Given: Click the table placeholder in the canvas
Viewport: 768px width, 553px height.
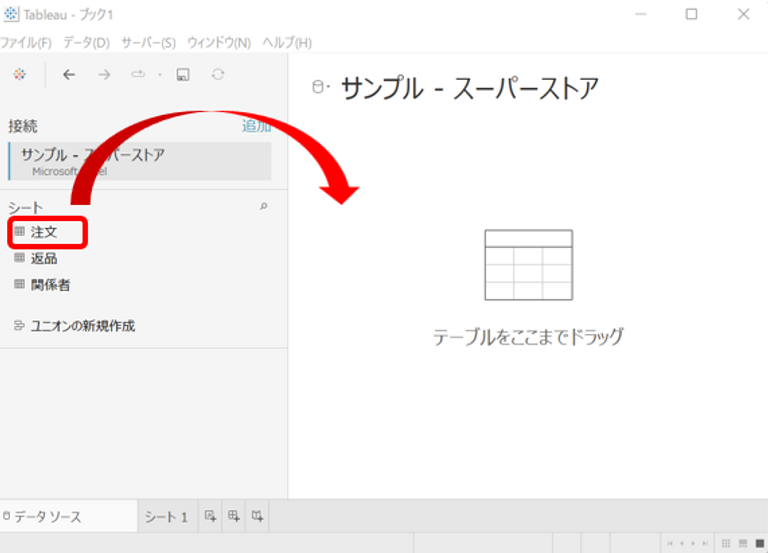Looking at the screenshot, I should click(528, 265).
